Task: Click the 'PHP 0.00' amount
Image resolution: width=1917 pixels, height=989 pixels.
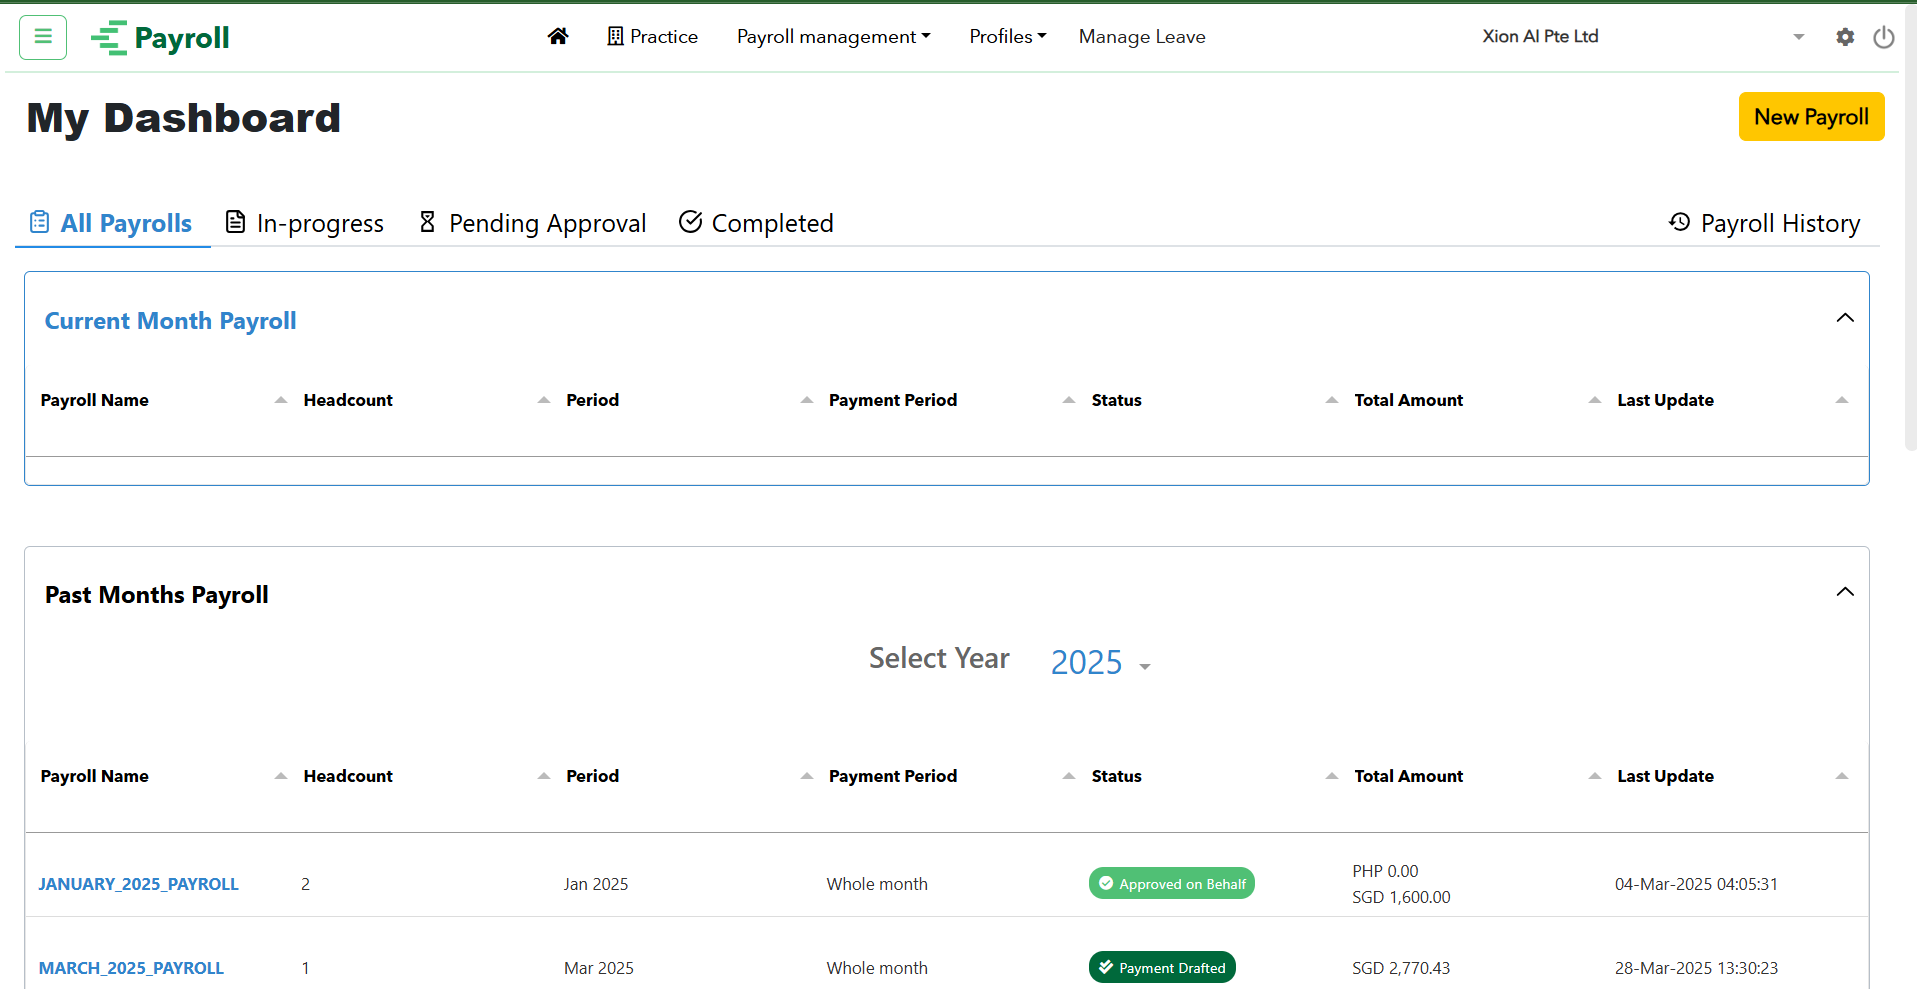Action: 1385,871
